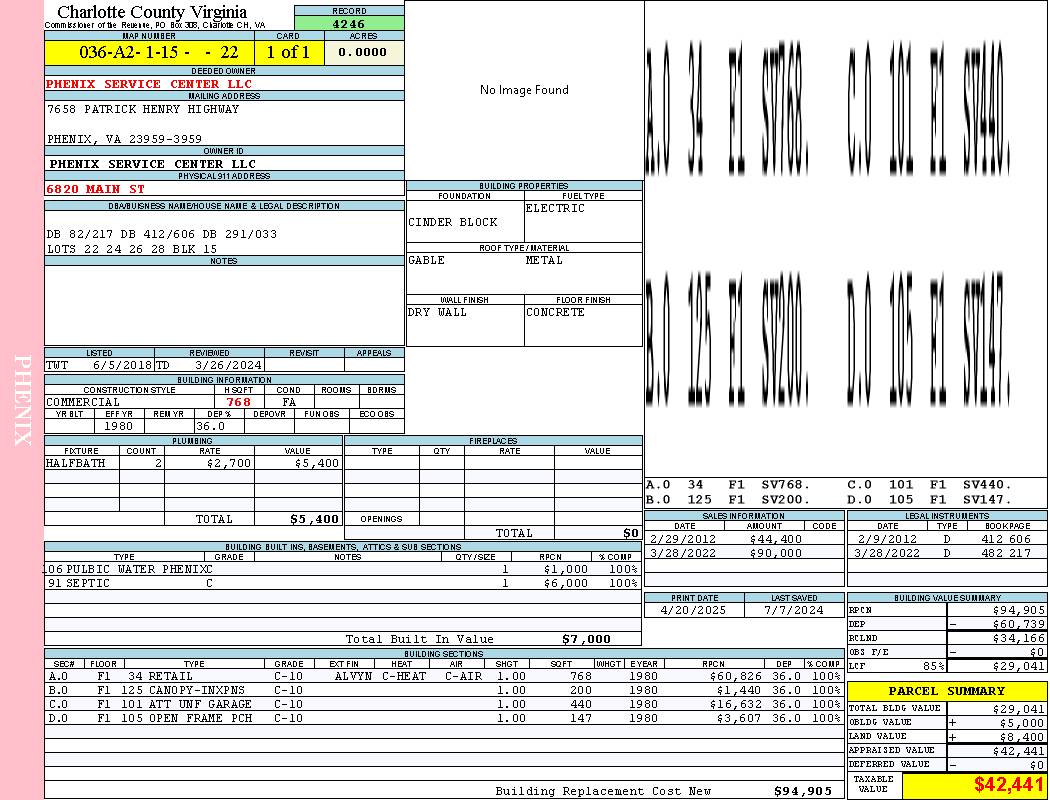Click the effective year 1980 in building information
This screenshot has width=1050, height=800.
[119, 426]
